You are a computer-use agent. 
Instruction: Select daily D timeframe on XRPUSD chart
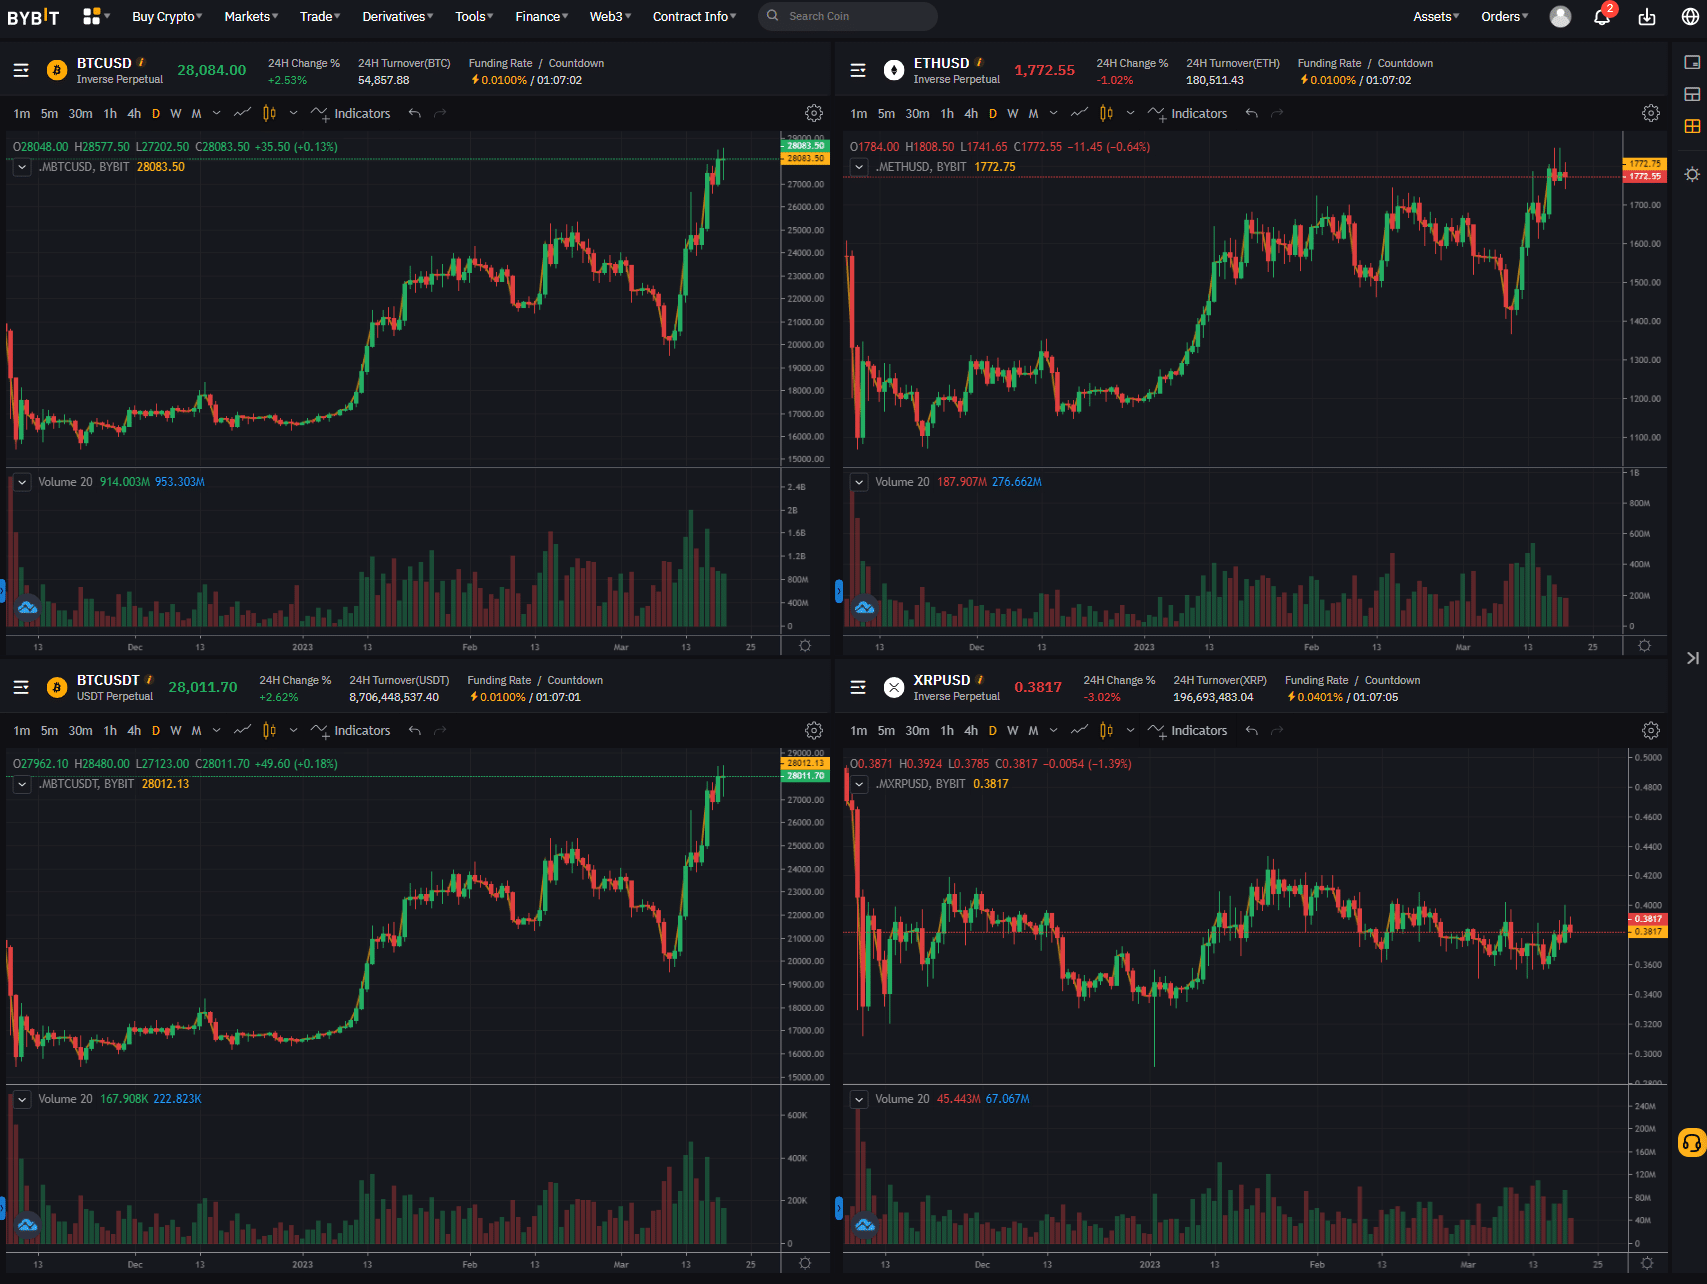pyautogui.click(x=992, y=730)
